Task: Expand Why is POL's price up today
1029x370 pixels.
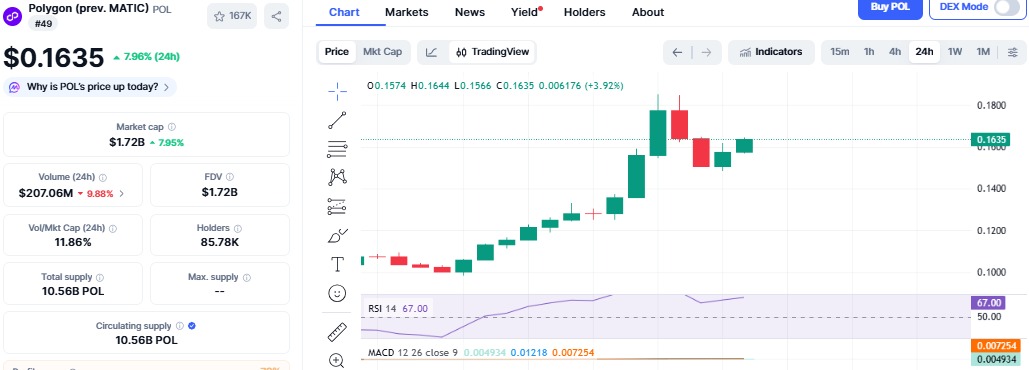Action: (x=90, y=87)
